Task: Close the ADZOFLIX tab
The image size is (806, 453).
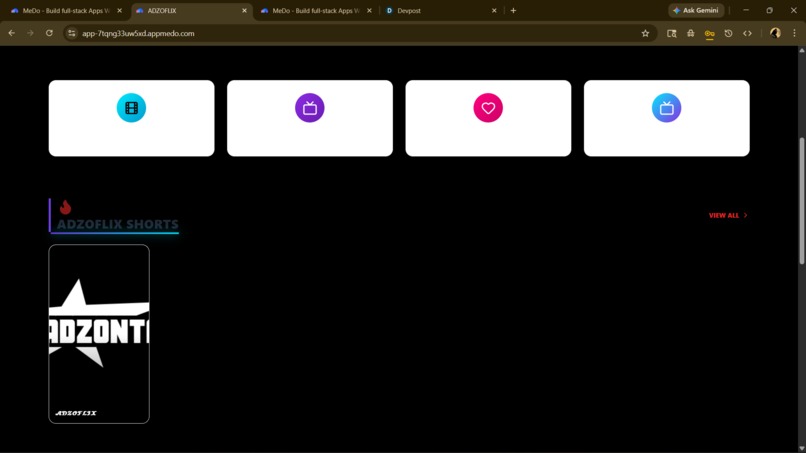Action: click(244, 11)
